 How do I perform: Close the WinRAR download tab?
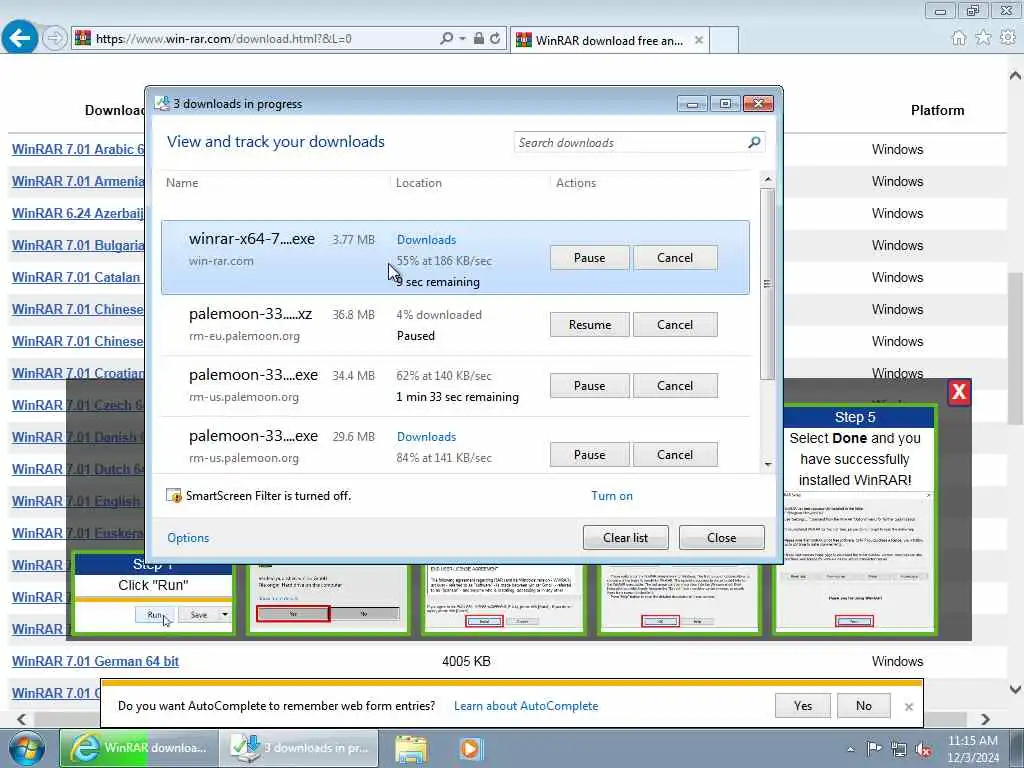coord(699,40)
